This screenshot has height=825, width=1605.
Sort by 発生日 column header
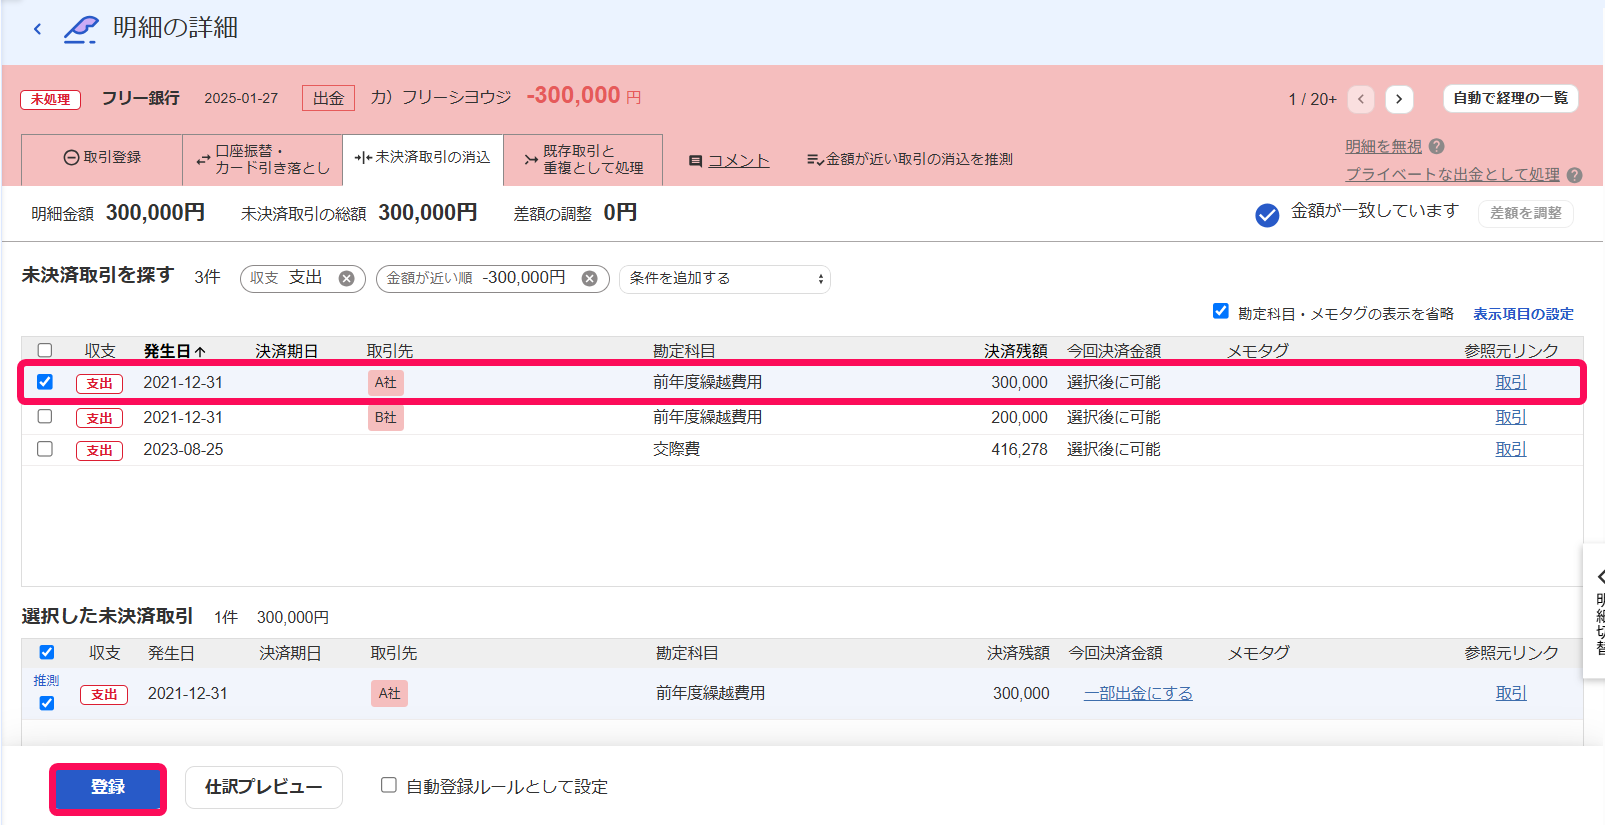(174, 351)
